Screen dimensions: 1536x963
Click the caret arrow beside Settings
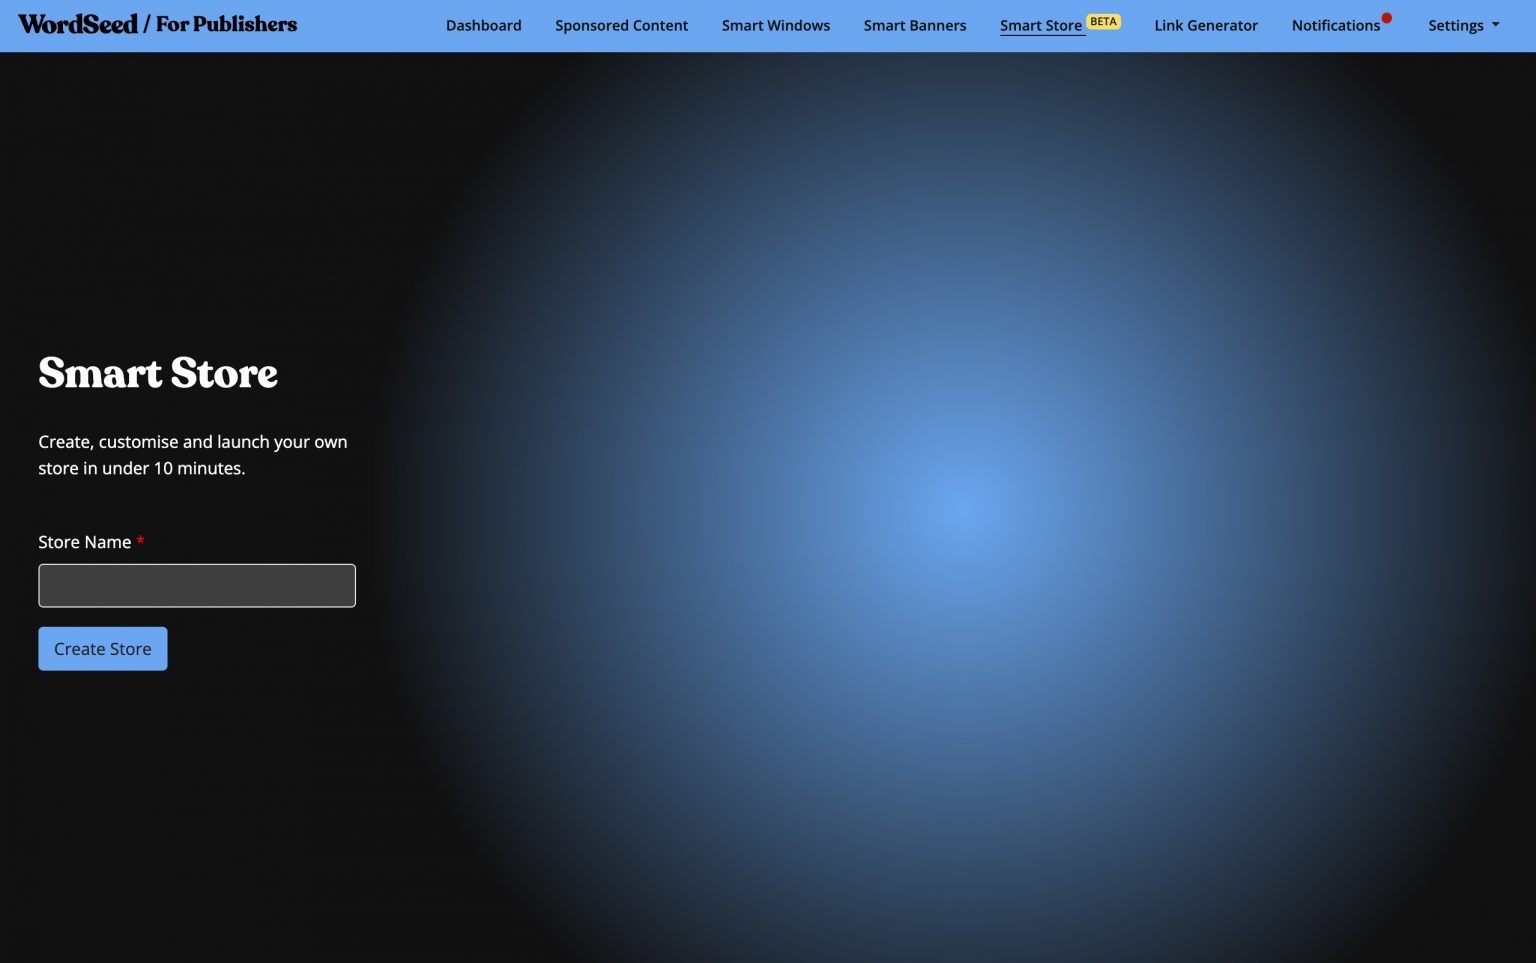1496,25
